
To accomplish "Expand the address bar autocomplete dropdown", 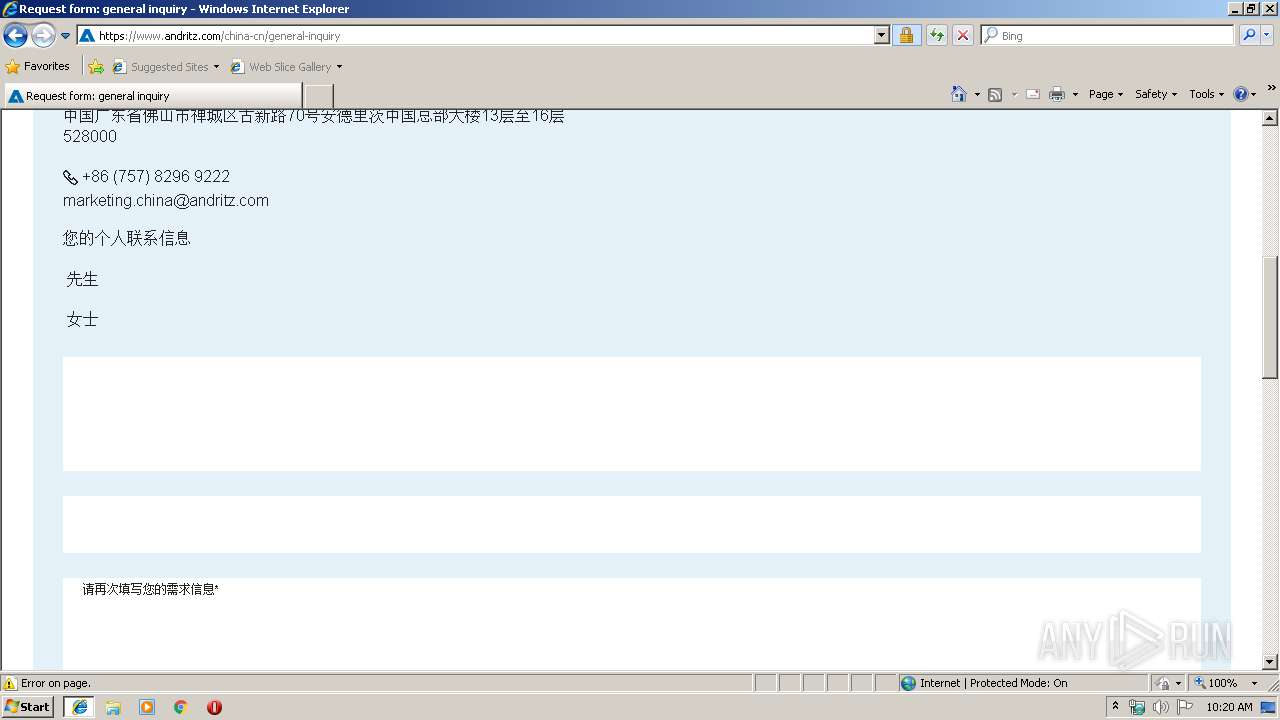I will (x=881, y=35).
